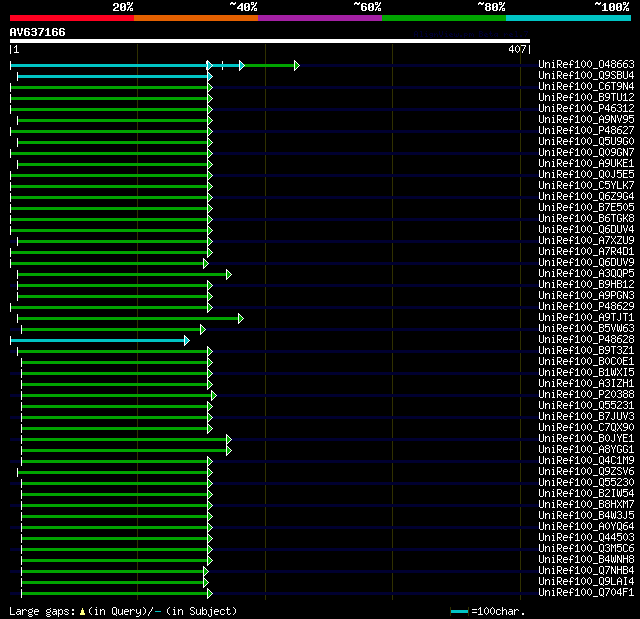This screenshot has width=640, height=619.
Task: Open the UniRef100_B0C0E1 entry
Action: coord(586,362)
